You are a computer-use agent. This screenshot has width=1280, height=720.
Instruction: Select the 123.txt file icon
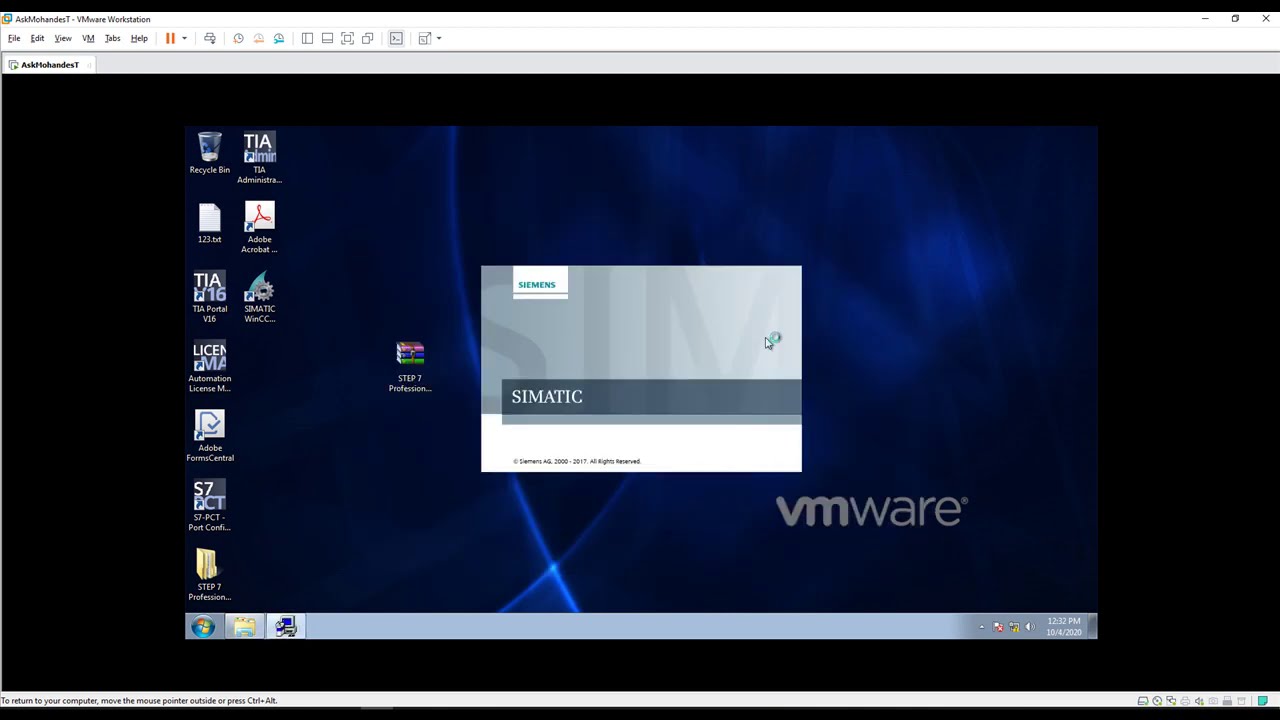(x=209, y=224)
